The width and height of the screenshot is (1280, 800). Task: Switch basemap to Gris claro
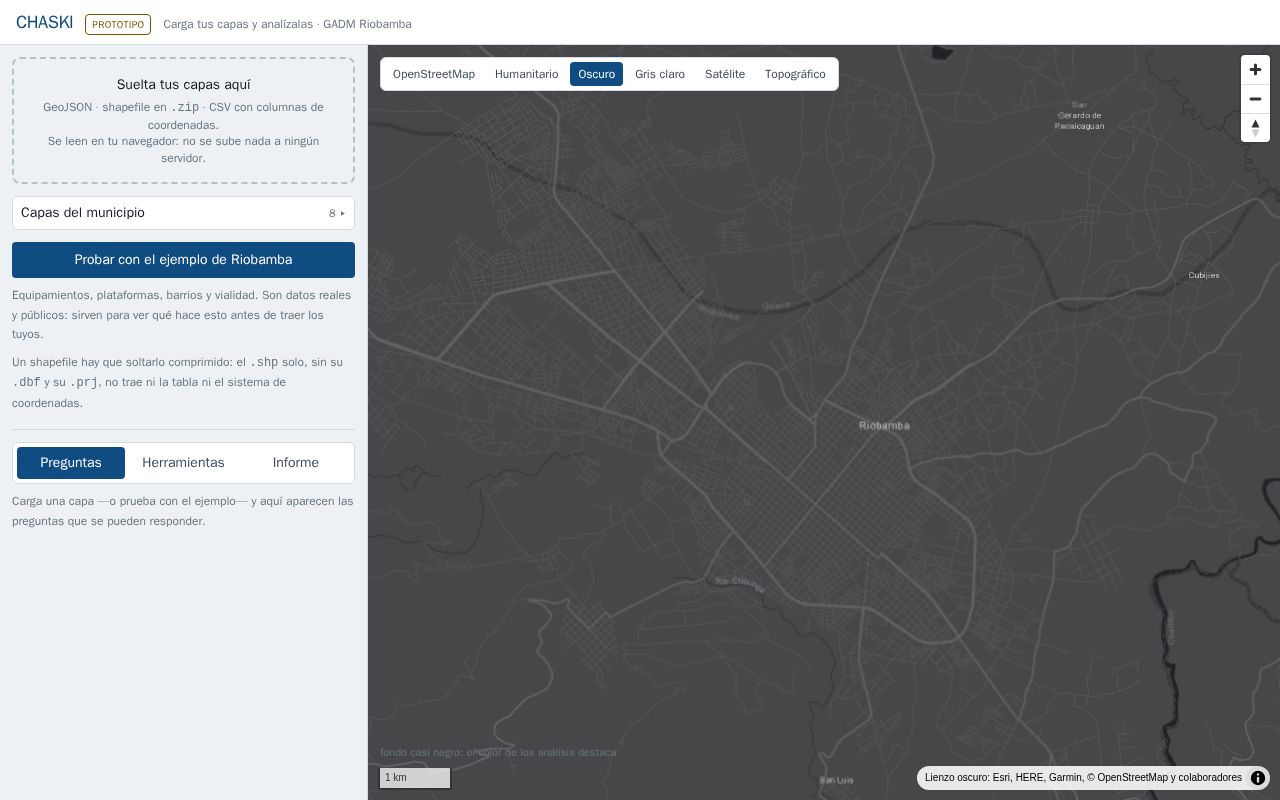pyautogui.click(x=660, y=74)
